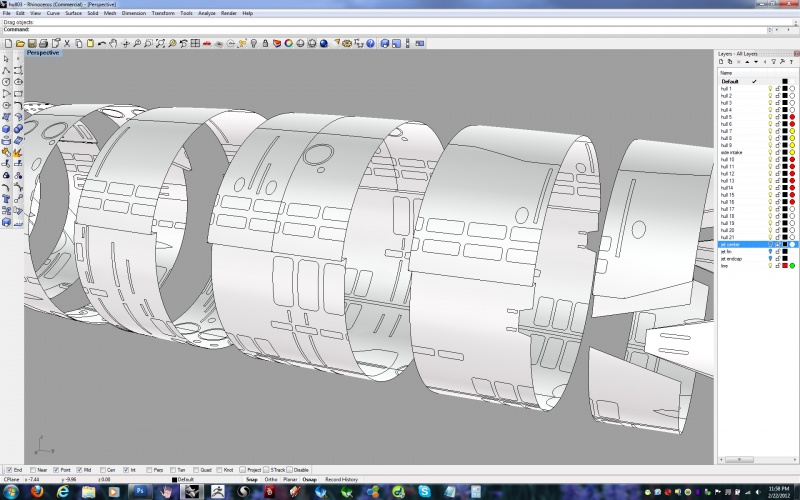Print using the printer icon
Screen dimensions: 800x500
(x=43, y=43)
